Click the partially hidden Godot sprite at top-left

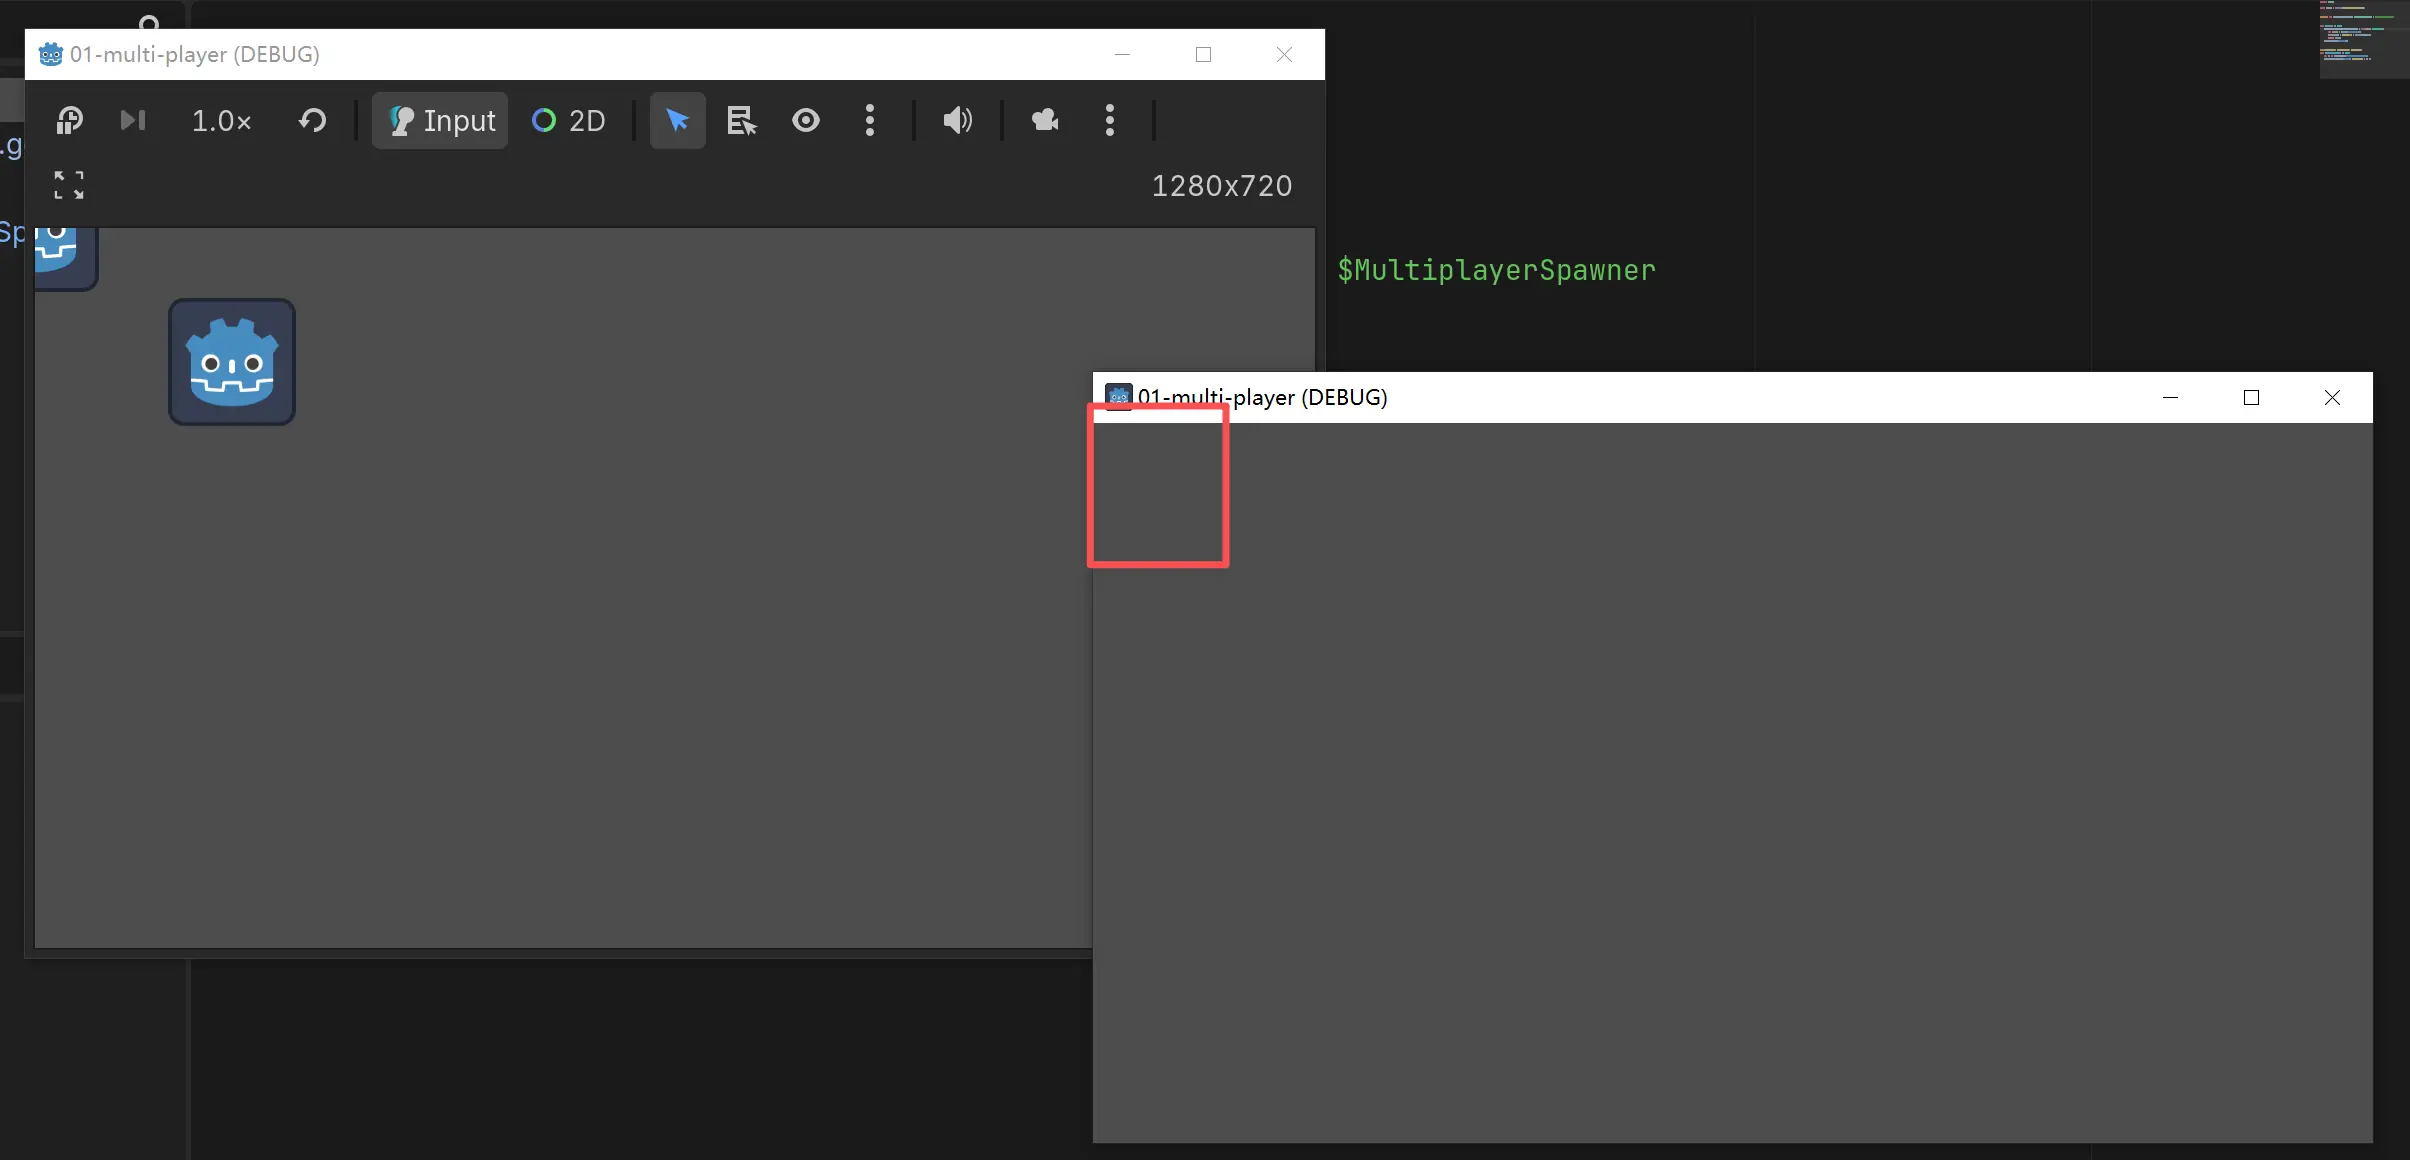(x=62, y=254)
